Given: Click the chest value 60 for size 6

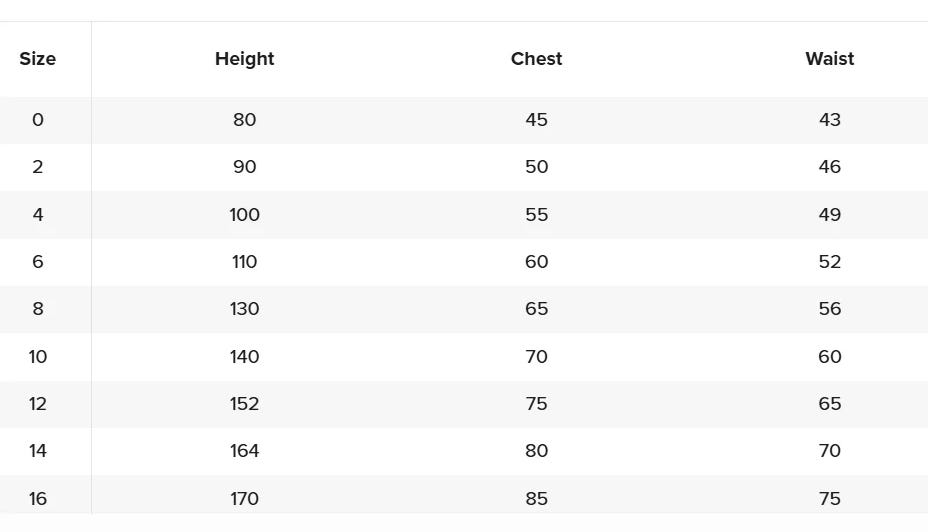Looking at the screenshot, I should pos(536,262).
